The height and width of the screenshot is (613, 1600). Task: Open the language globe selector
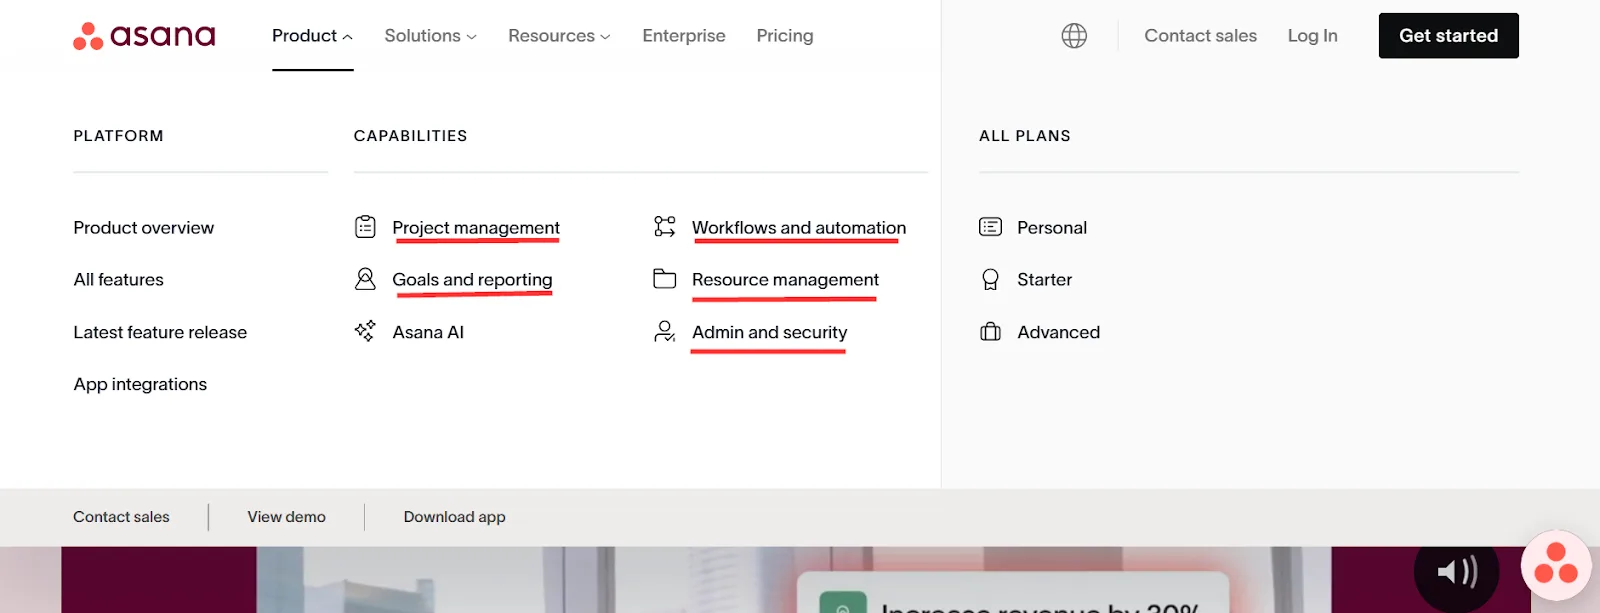[1074, 36]
